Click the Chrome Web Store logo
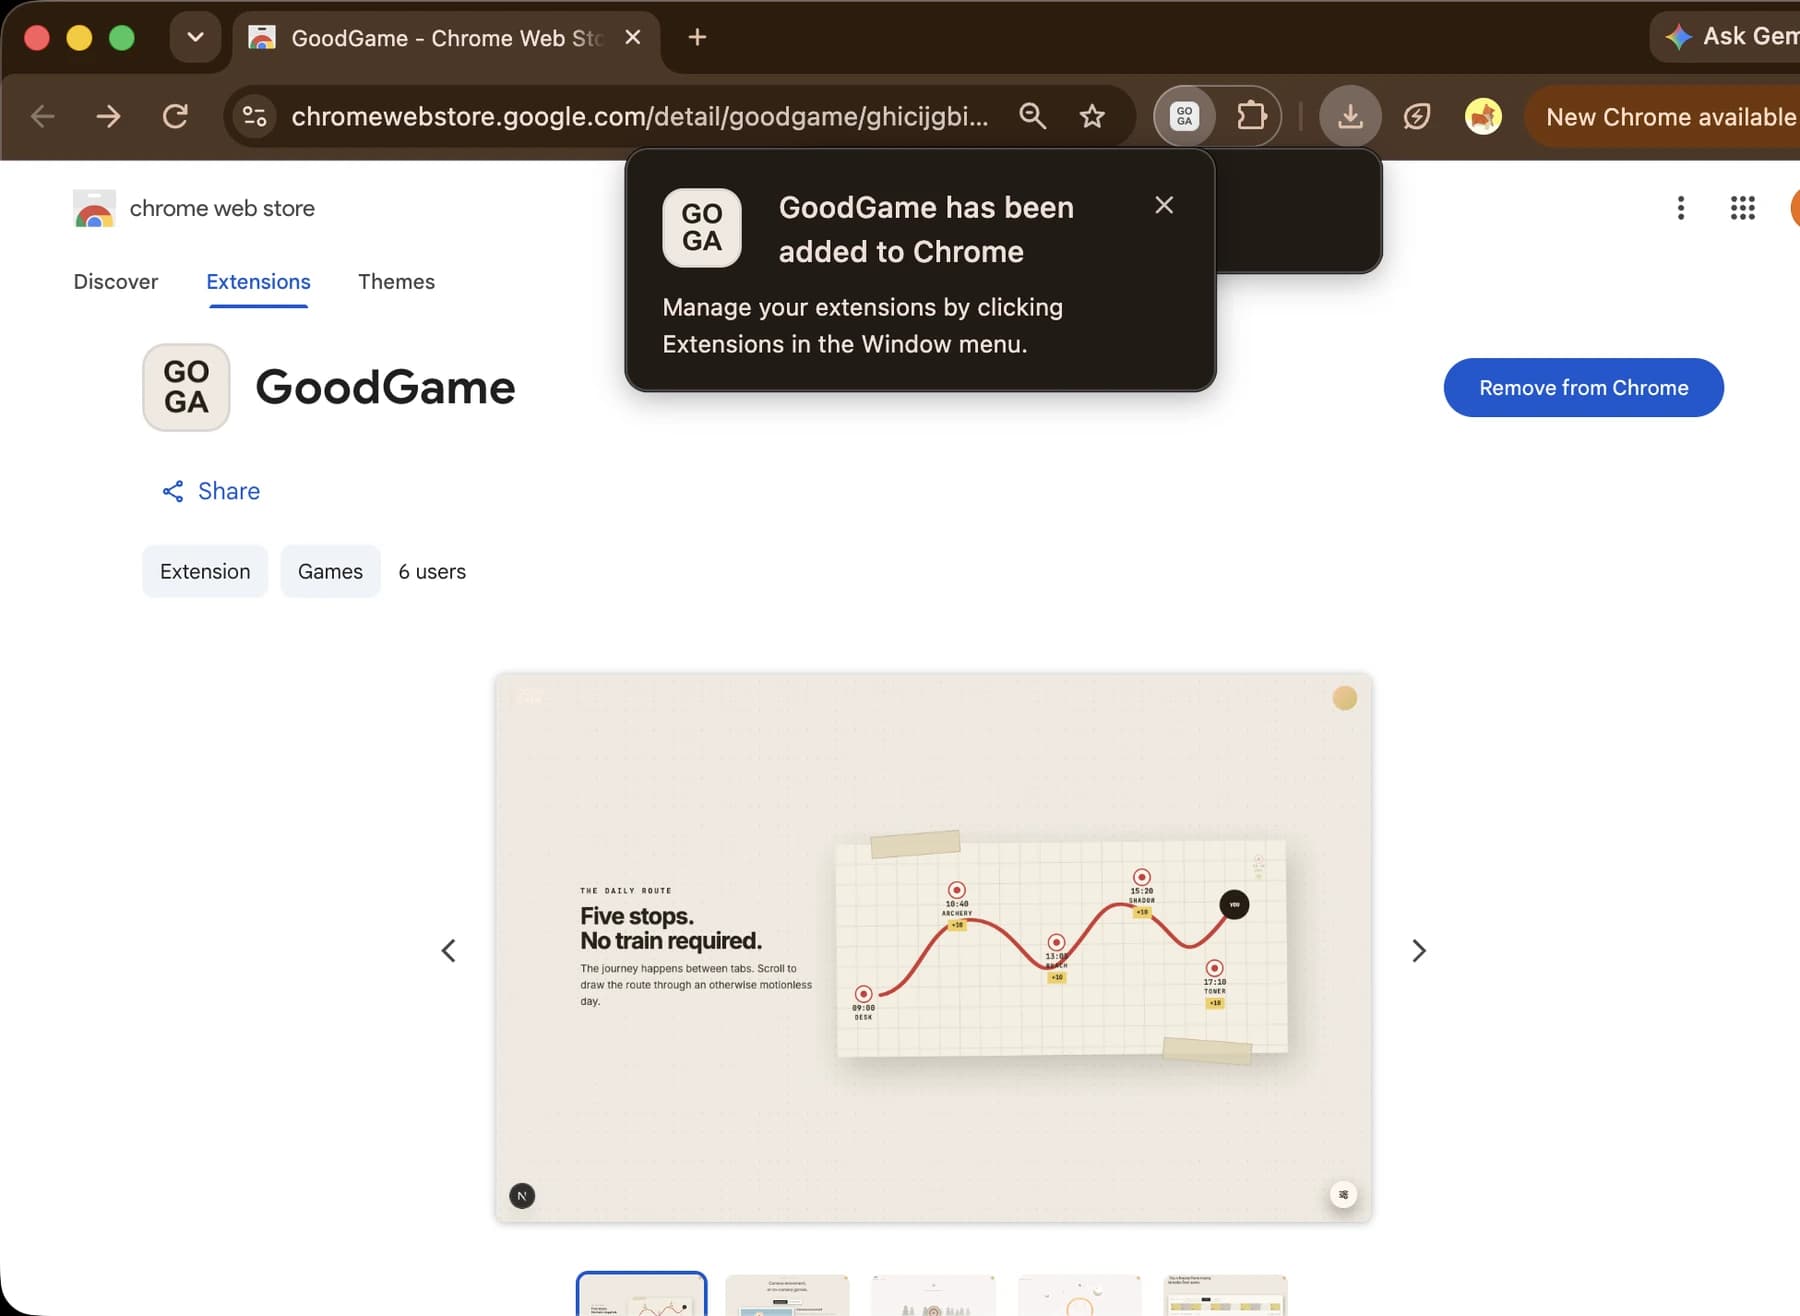Image resolution: width=1800 pixels, height=1316 pixels. [x=94, y=208]
